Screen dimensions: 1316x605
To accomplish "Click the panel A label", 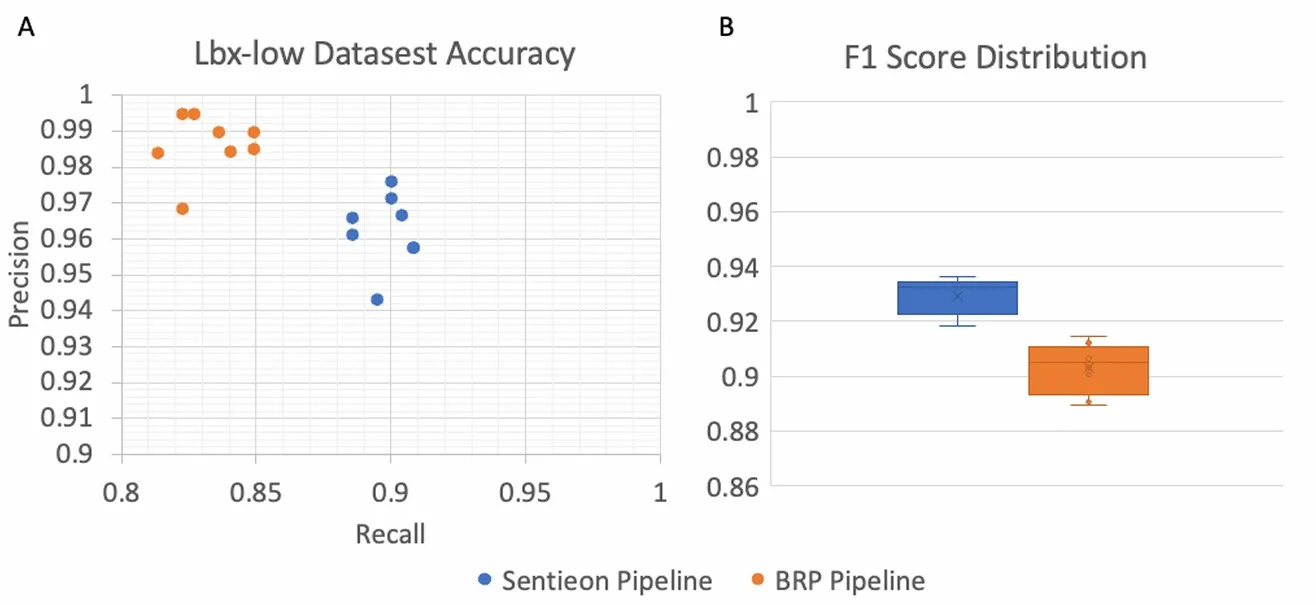I will pyautogui.click(x=27, y=28).
